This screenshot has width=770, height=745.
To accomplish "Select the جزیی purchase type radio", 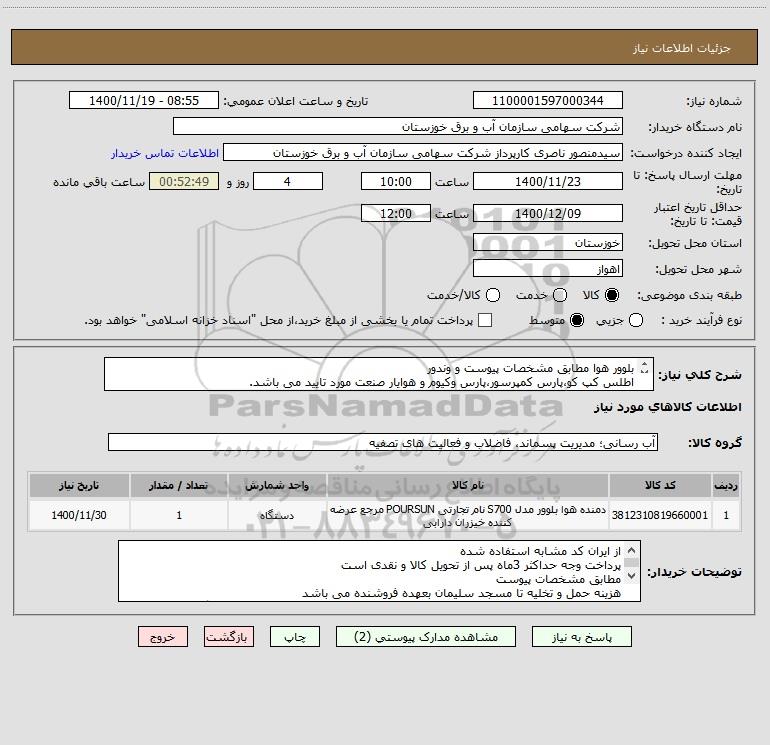I will [636, 321].
